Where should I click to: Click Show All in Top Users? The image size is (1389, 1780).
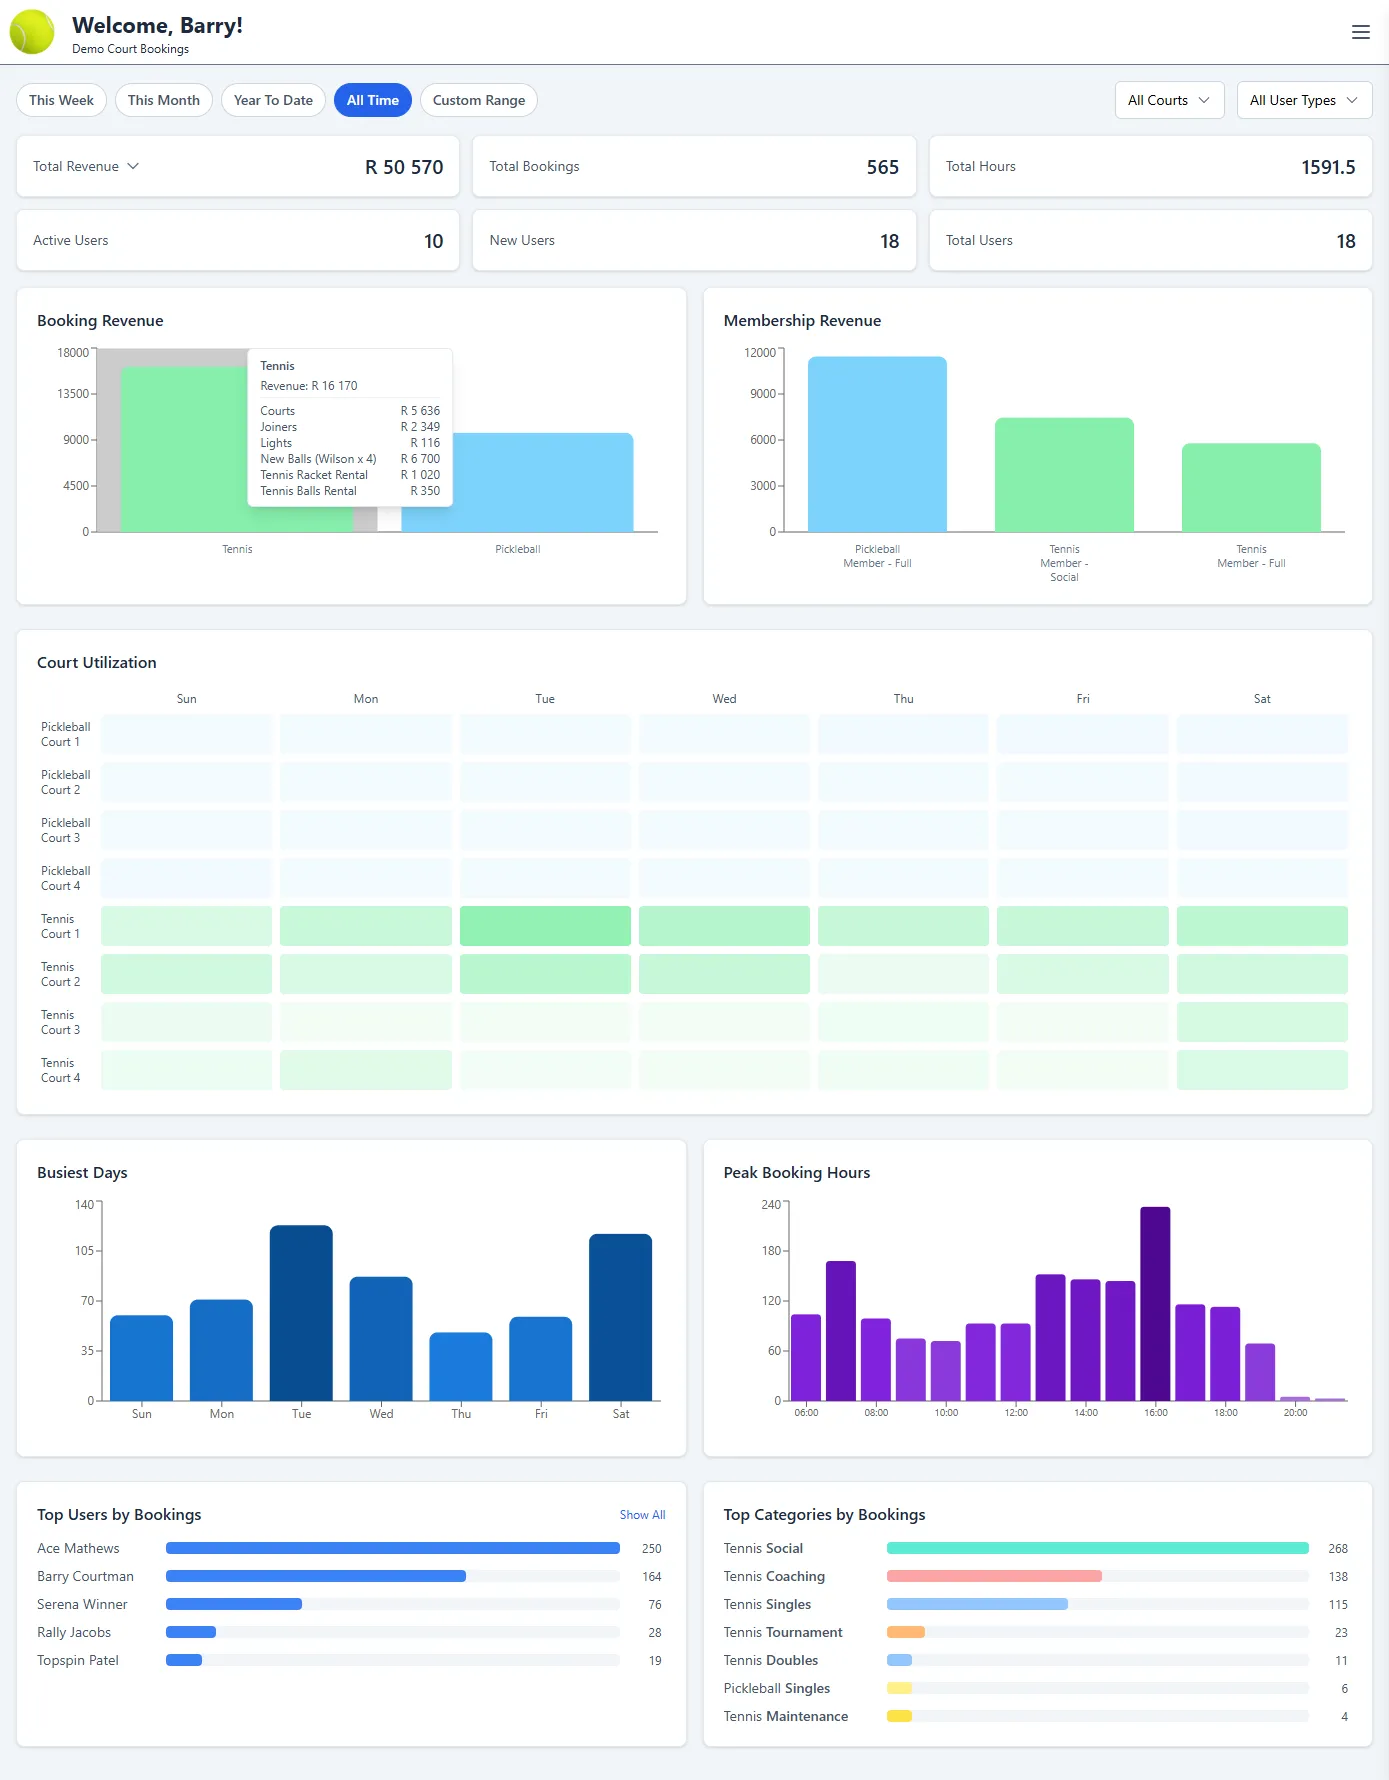[642, 1515]
